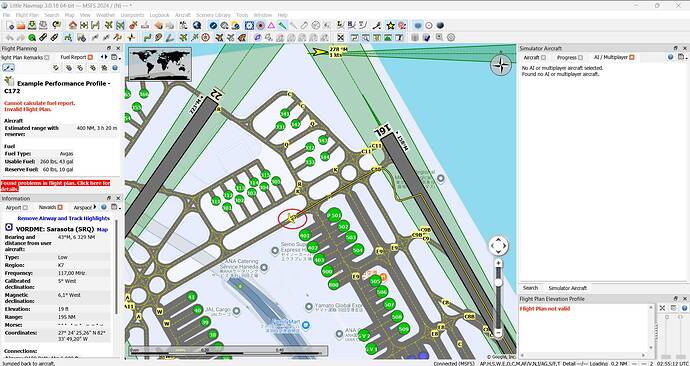Click the globe icon in top toolbar
The image size is (690, 366).
(197, 26)
